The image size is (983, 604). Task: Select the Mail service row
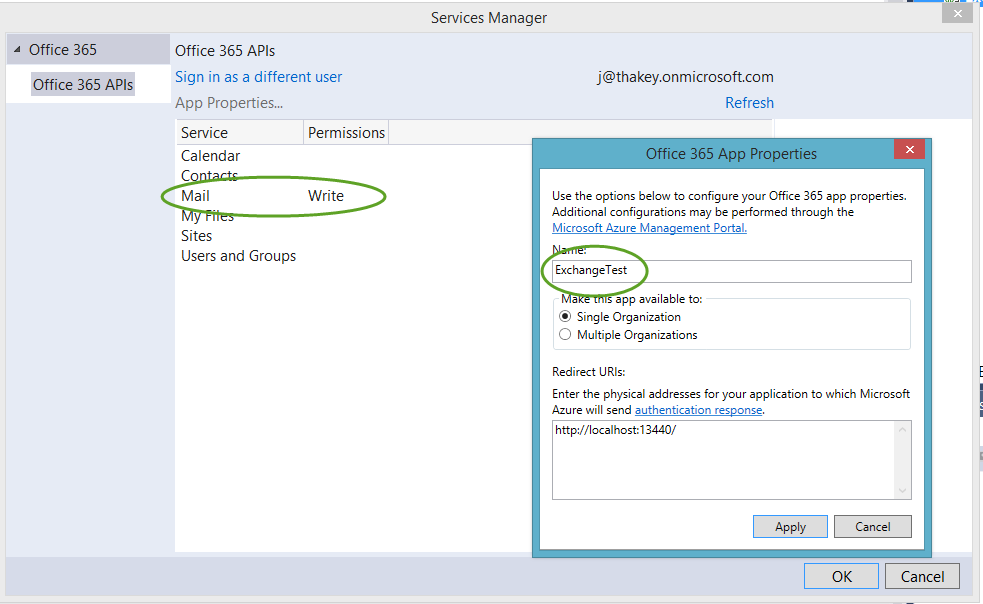point(196,196)
